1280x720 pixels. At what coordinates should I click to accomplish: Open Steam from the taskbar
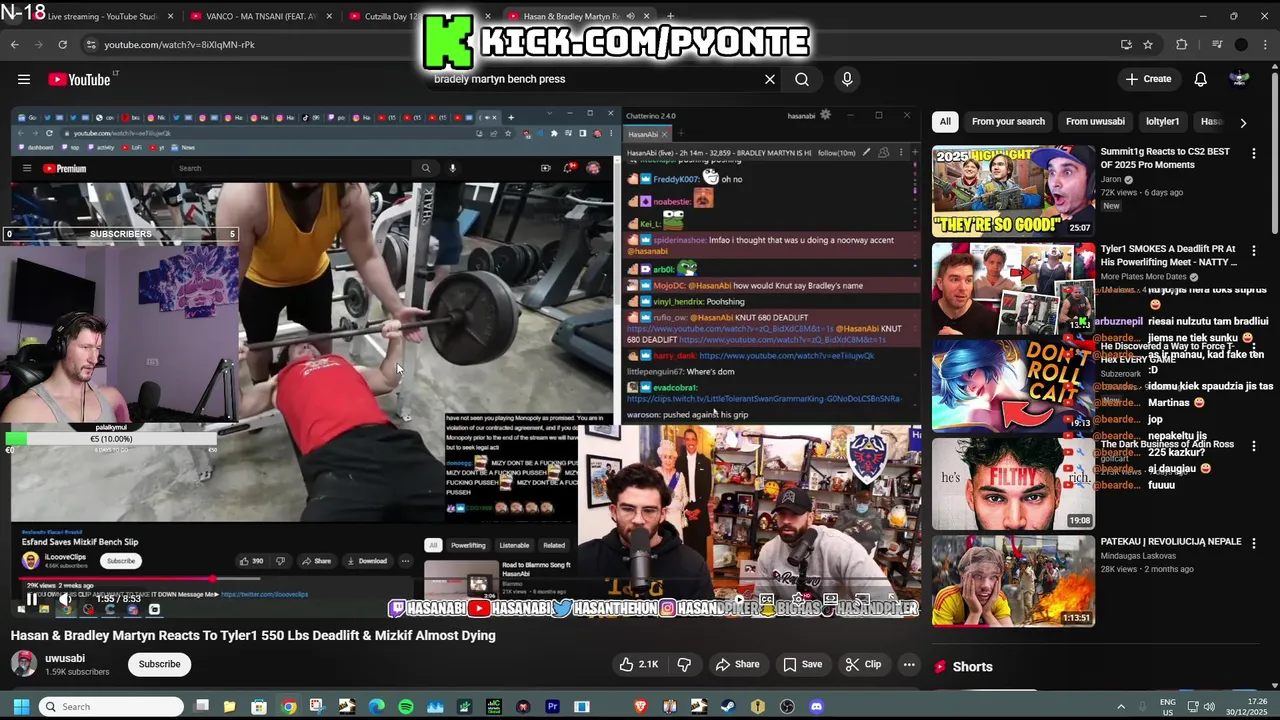[728, 706]
